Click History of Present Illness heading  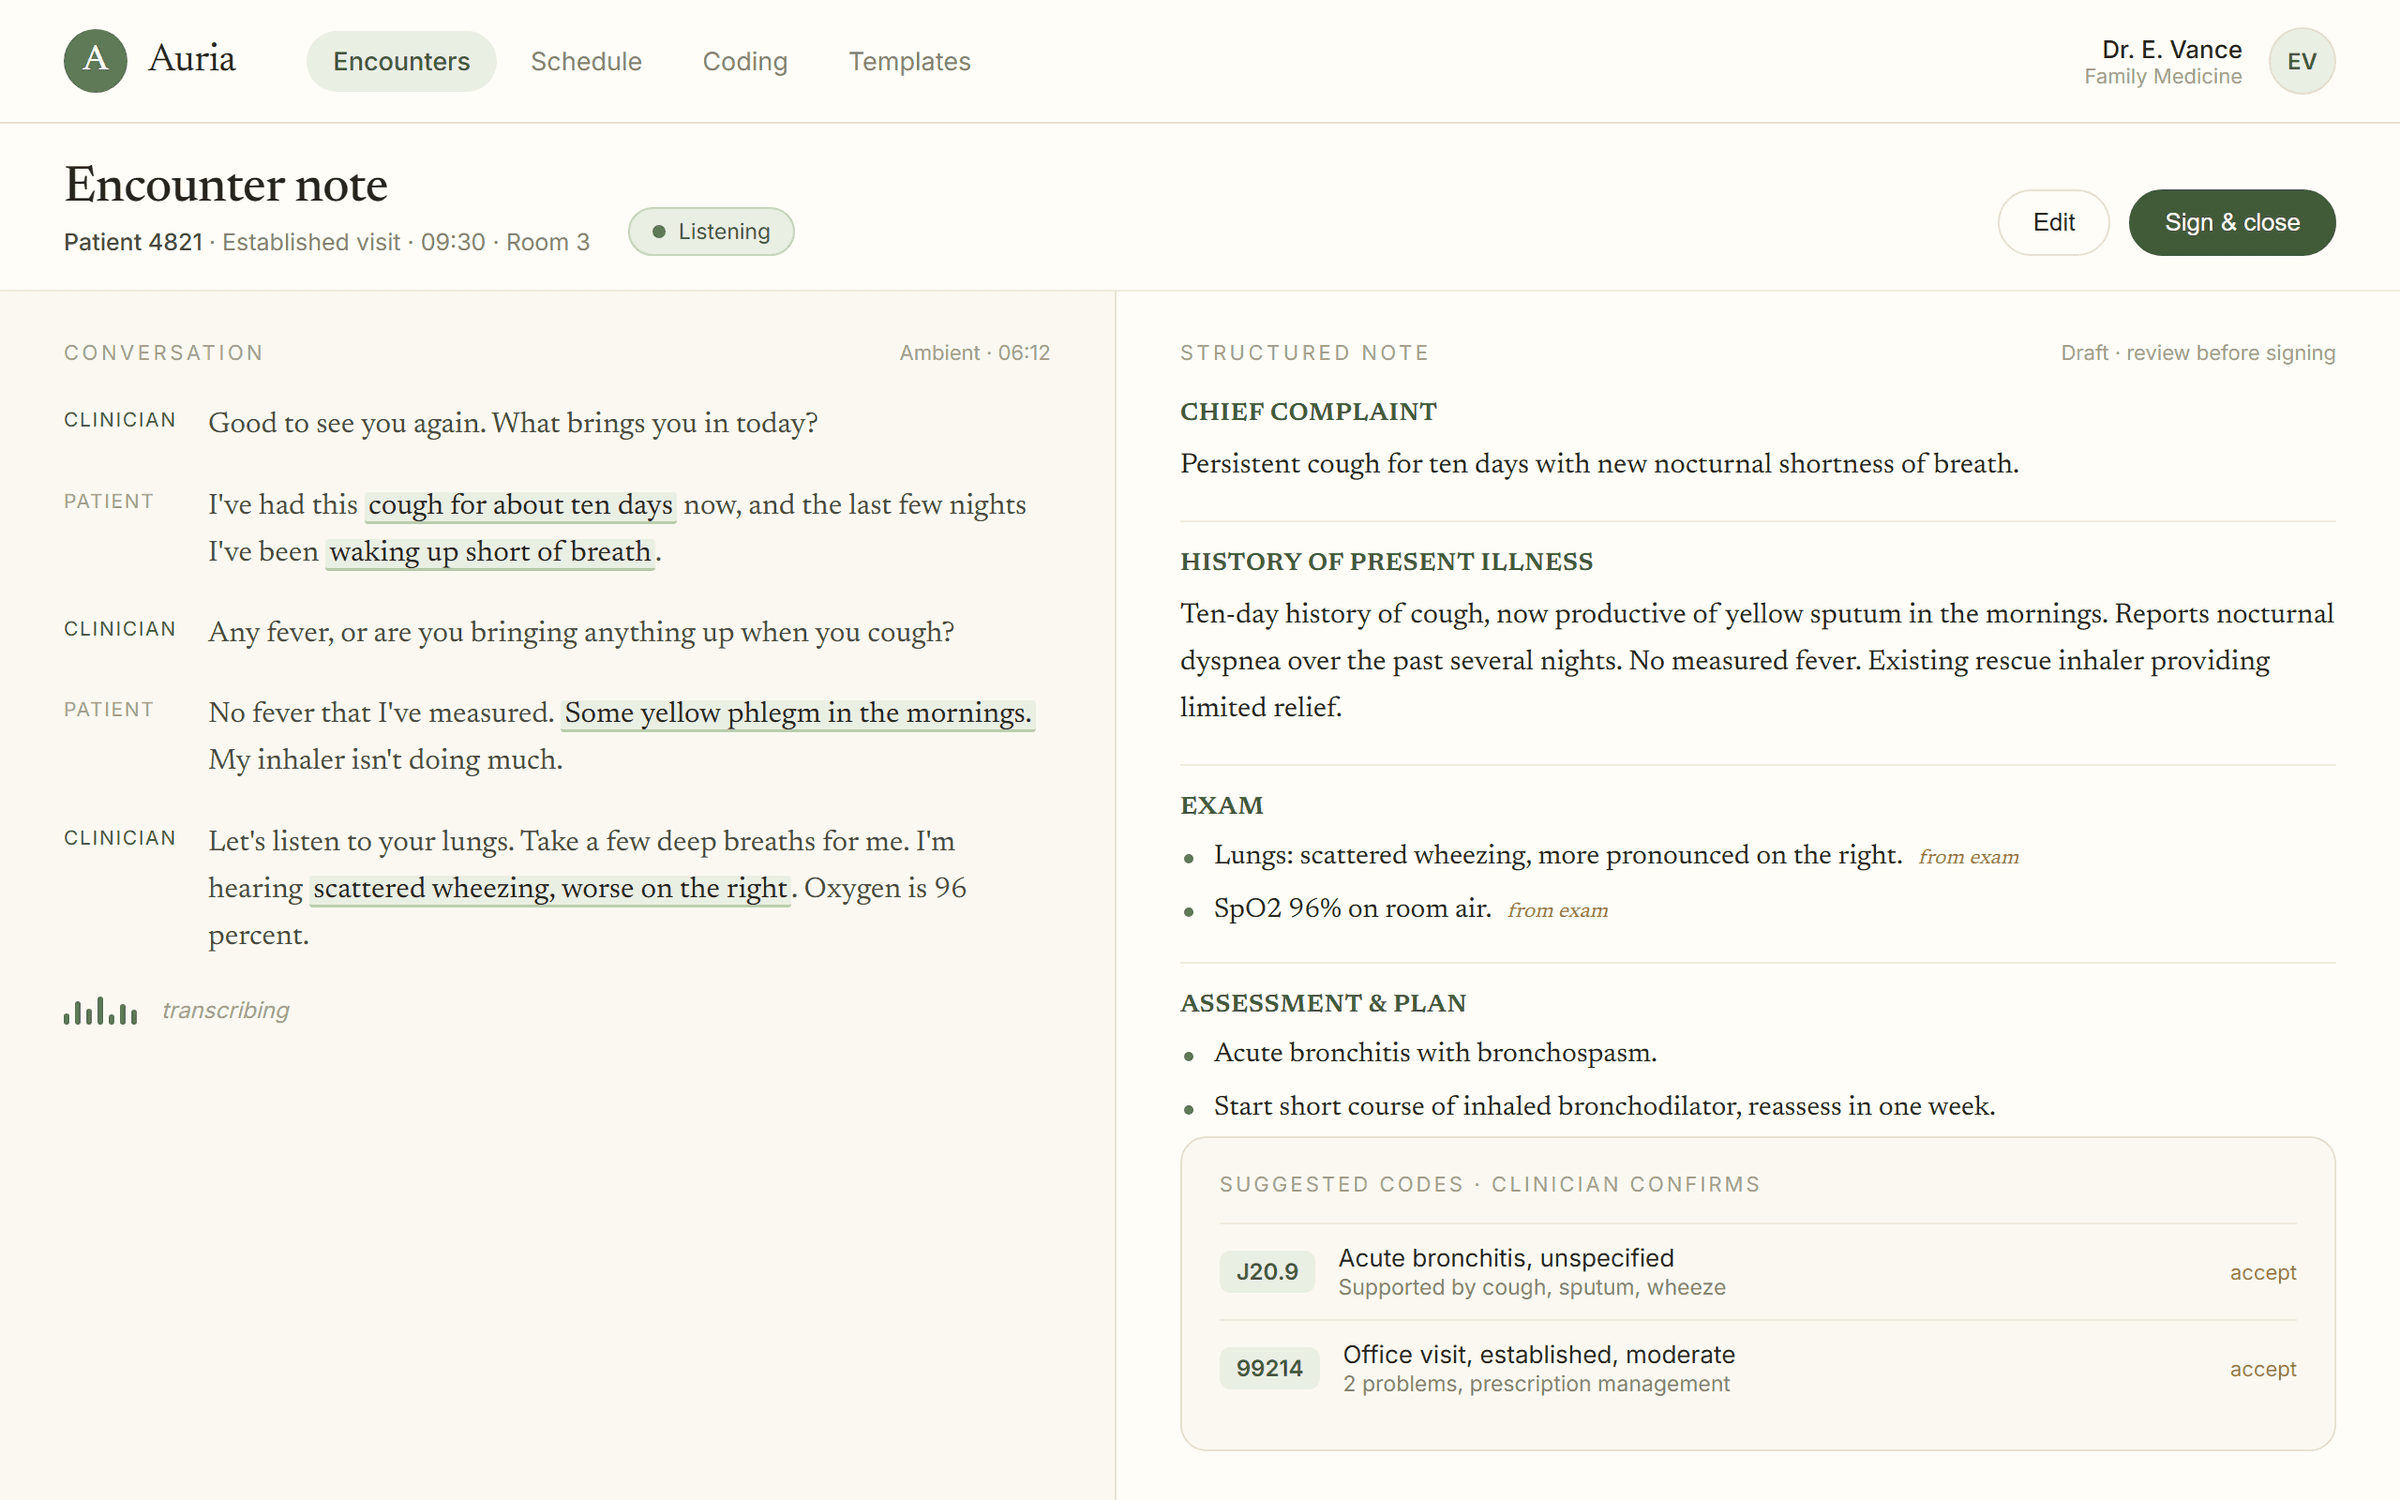tap(1386, 561)
